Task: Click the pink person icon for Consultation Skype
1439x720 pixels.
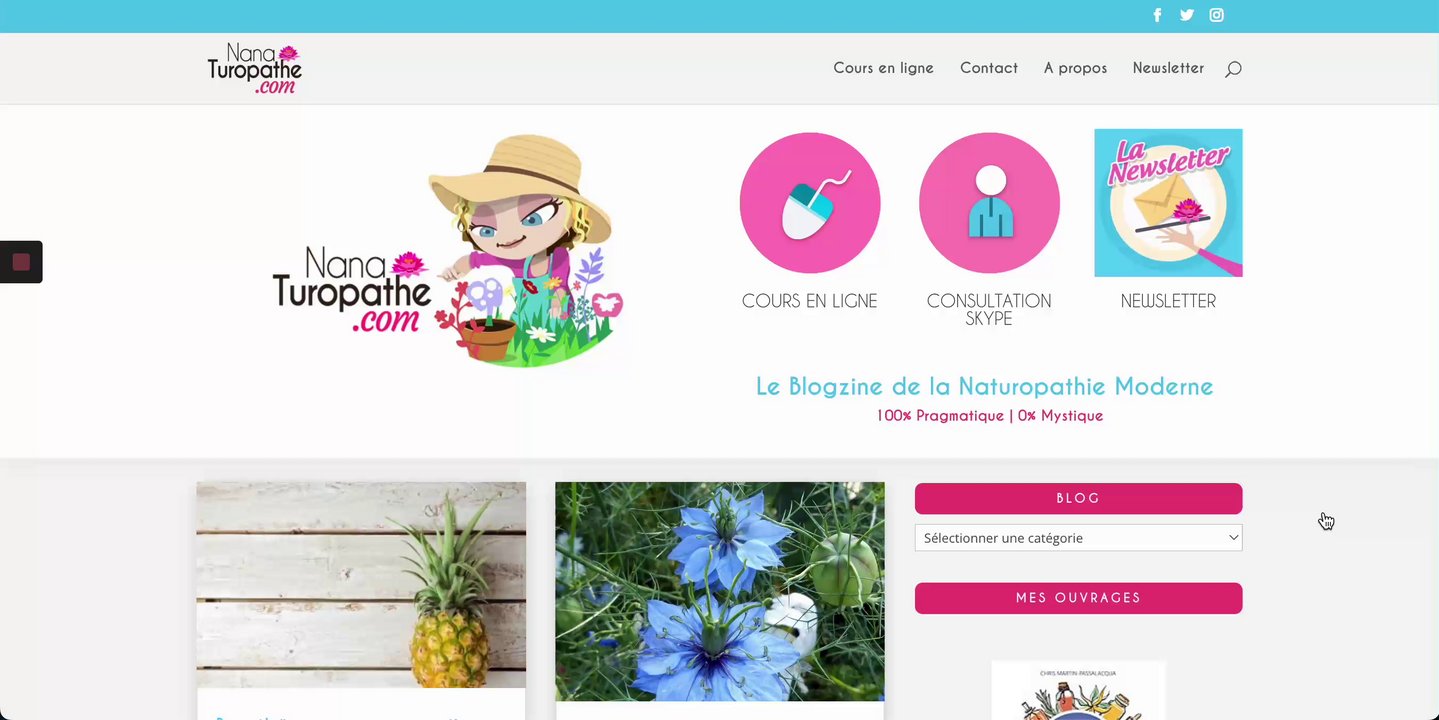Action: (x=989, y=203)
